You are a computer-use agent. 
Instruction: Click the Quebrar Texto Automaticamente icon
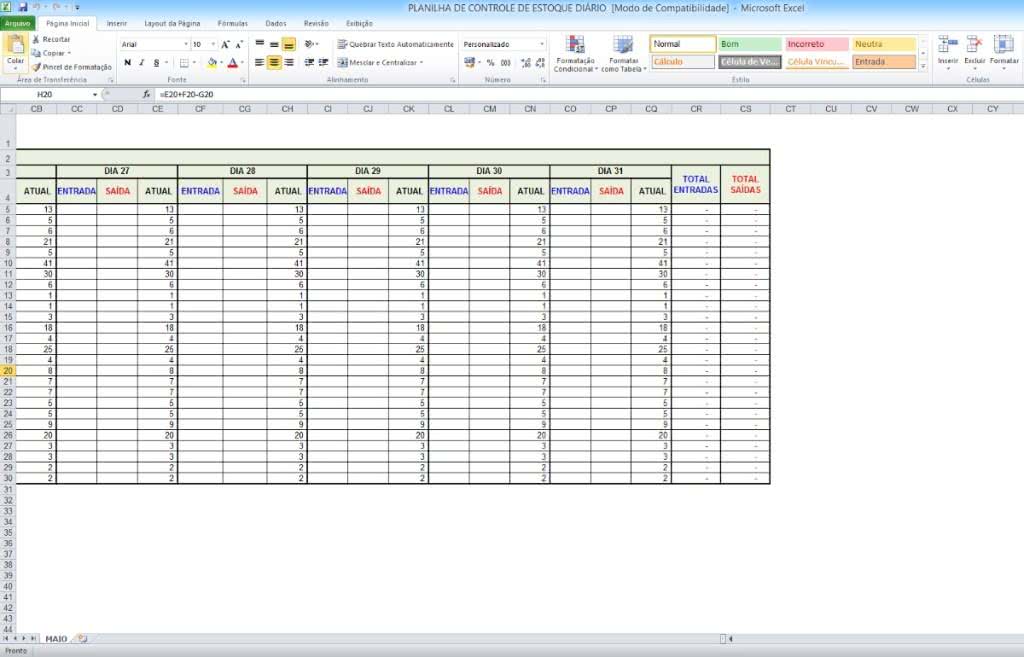(340, 43)
